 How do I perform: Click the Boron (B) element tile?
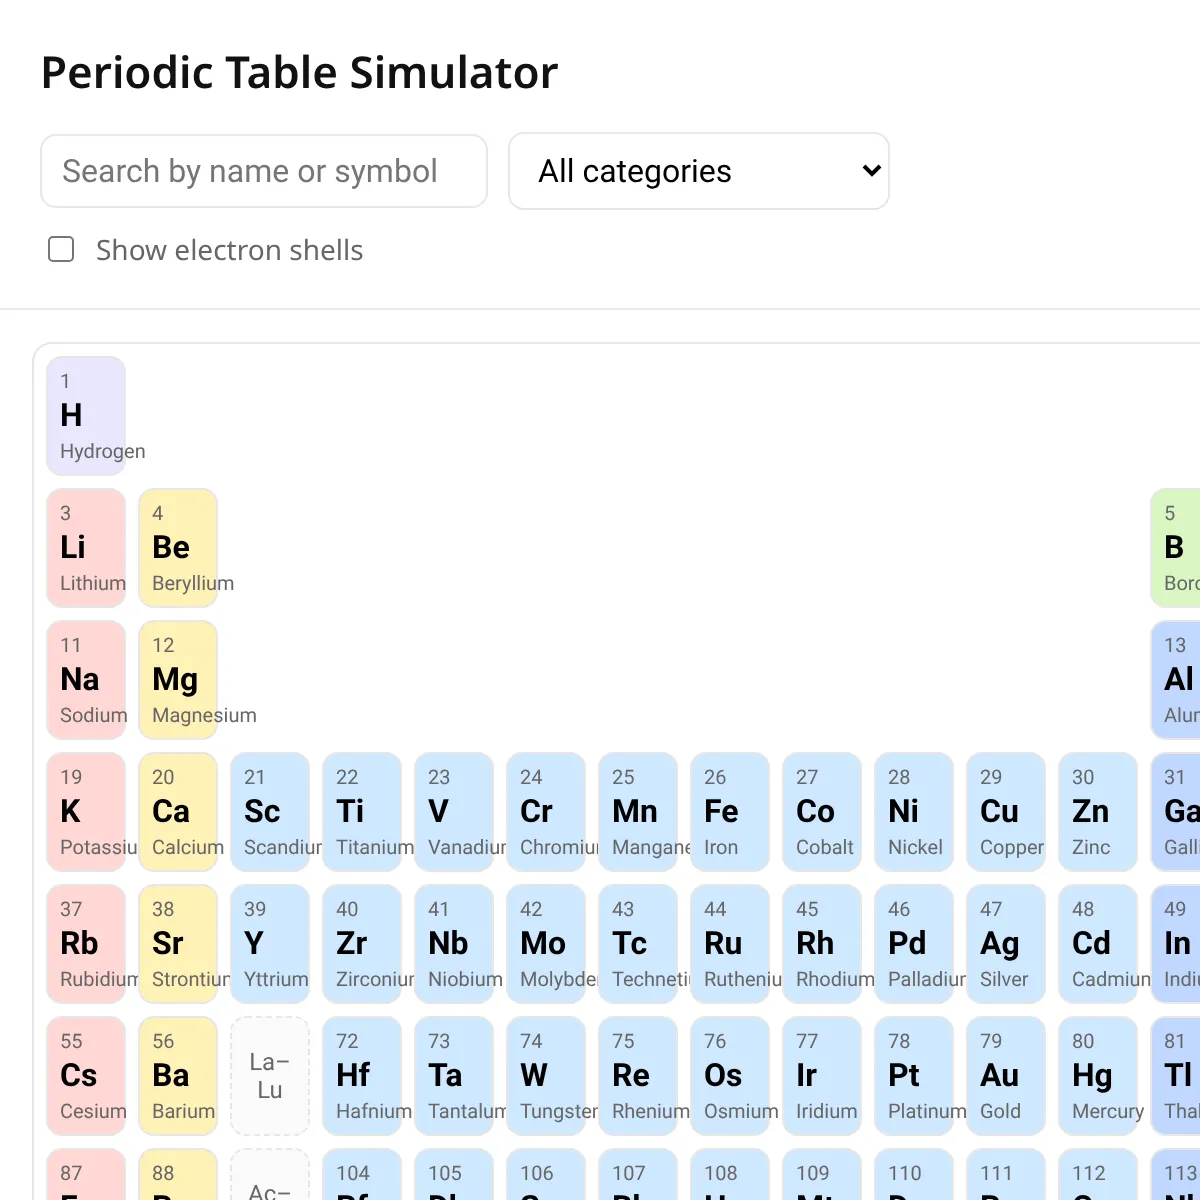point(1176,548)
